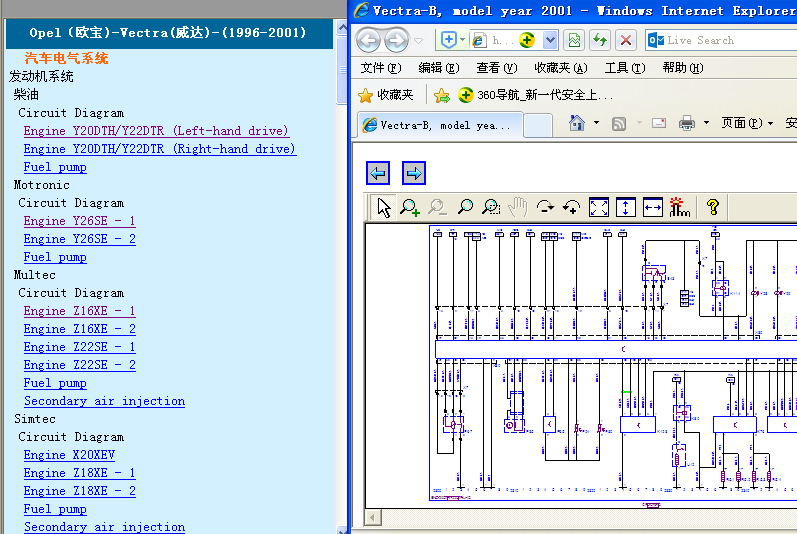Open the viewer help question mark
The image size is (797, 534).
point(713,207)
